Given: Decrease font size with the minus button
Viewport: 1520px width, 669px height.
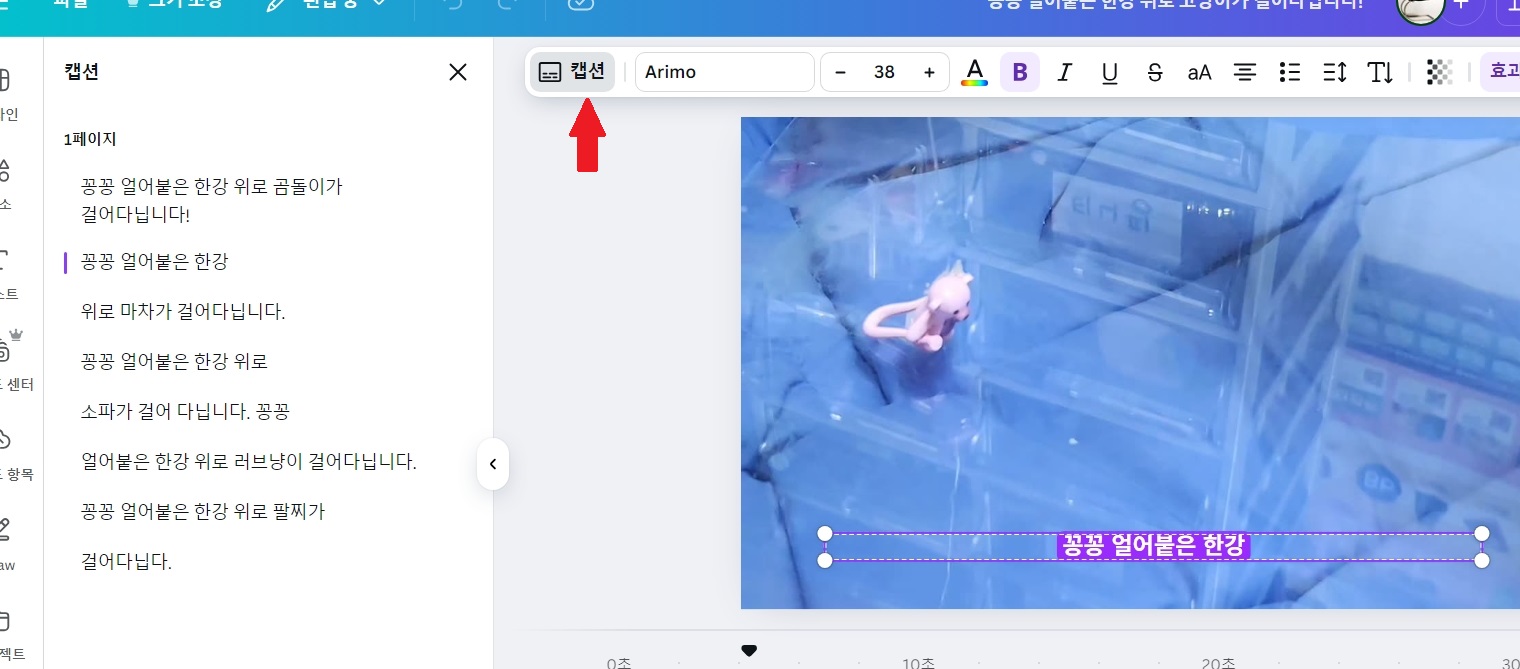Looking at the screenshot, I should 840,72.
